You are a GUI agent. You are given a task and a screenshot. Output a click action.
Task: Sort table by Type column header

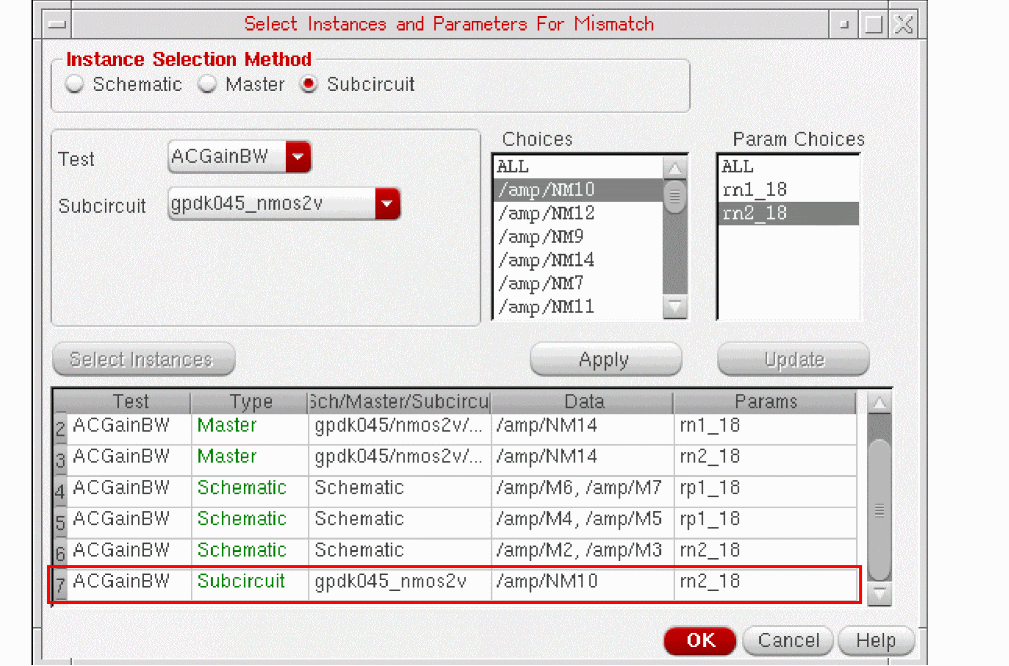point(250,402)
